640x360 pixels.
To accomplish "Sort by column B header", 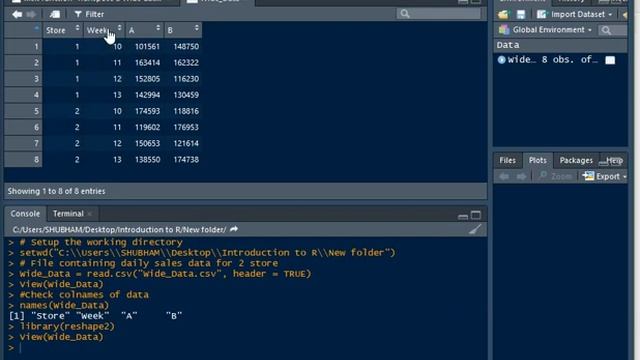I will pyautogui.click(x=183, y=30).
